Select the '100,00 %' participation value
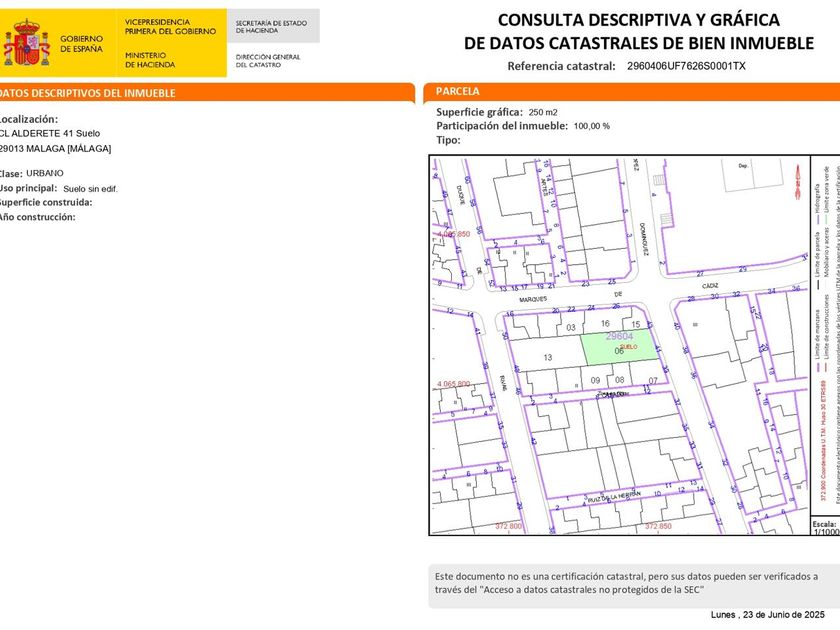Viewport: 840px width, 630px height. [x=591, y=126]
